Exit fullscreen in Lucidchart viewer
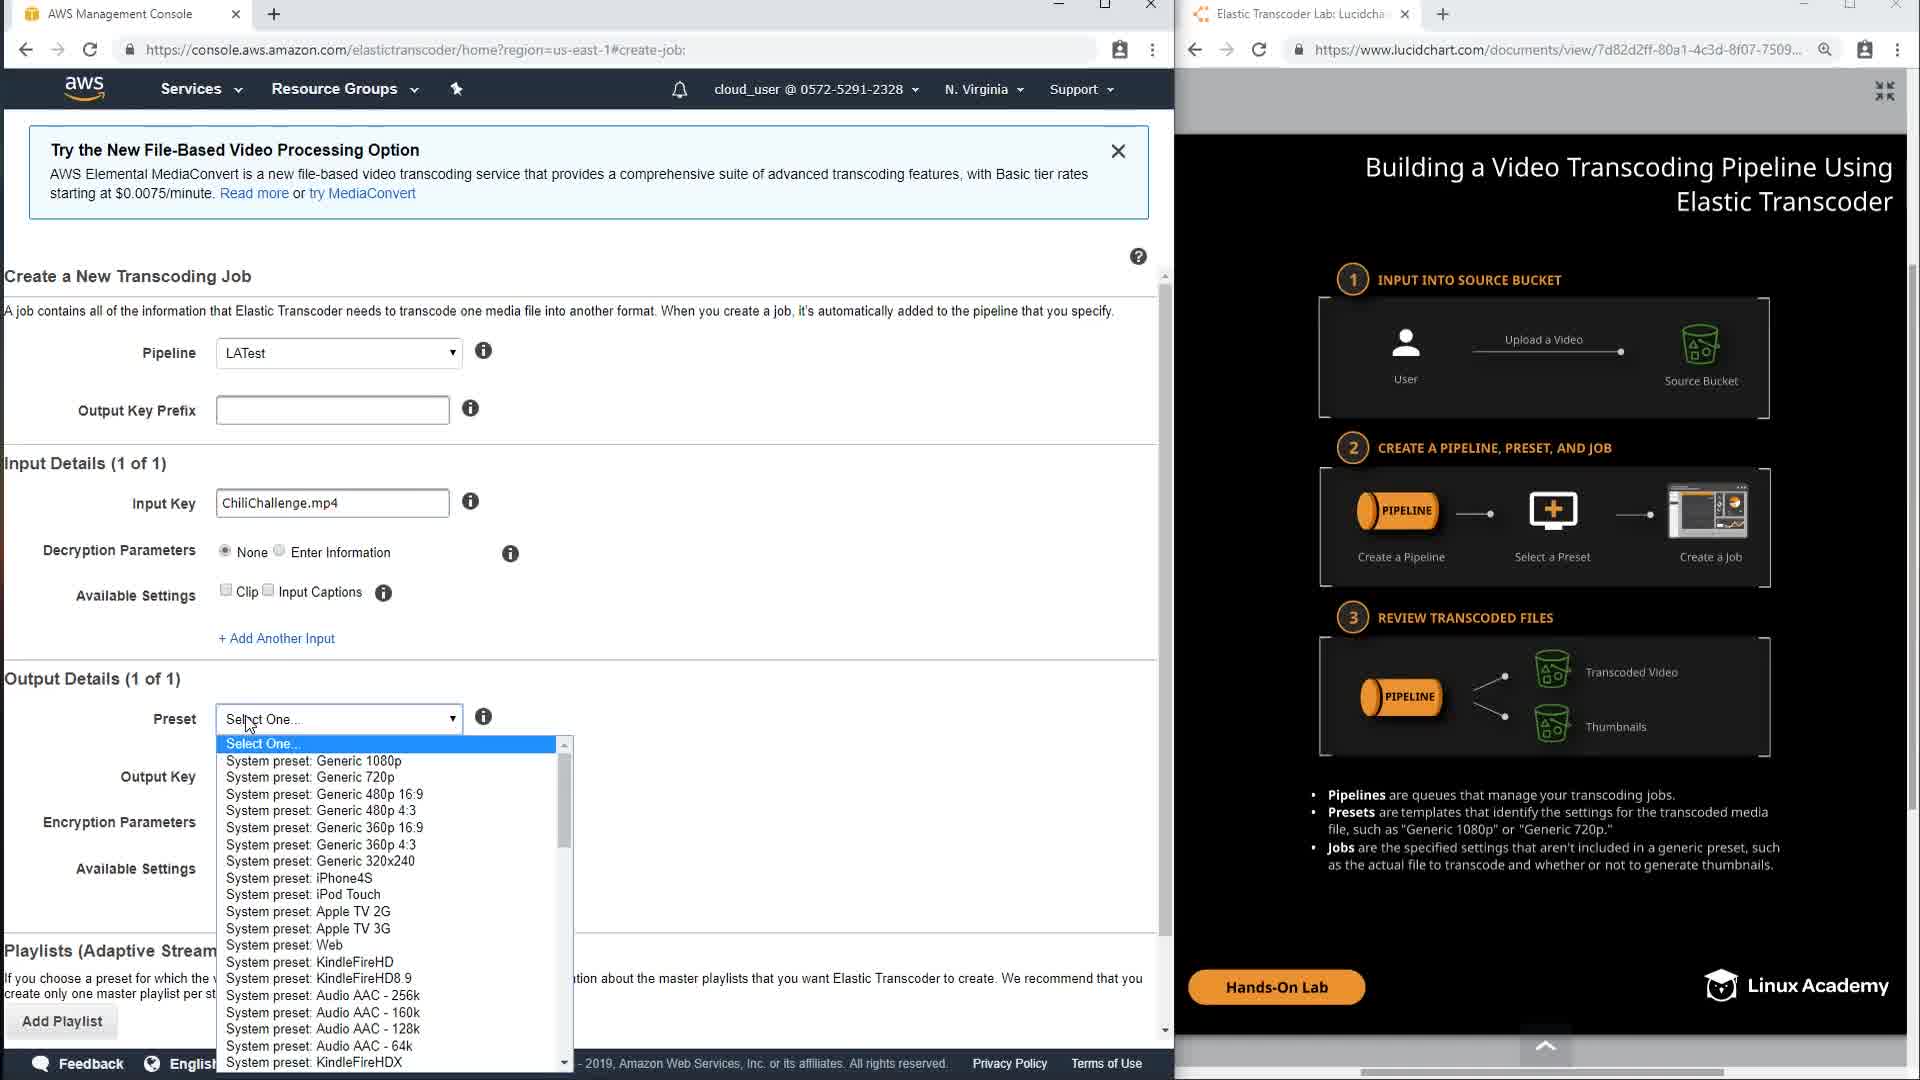1920x1080 pixels. tap(1884, 91)
